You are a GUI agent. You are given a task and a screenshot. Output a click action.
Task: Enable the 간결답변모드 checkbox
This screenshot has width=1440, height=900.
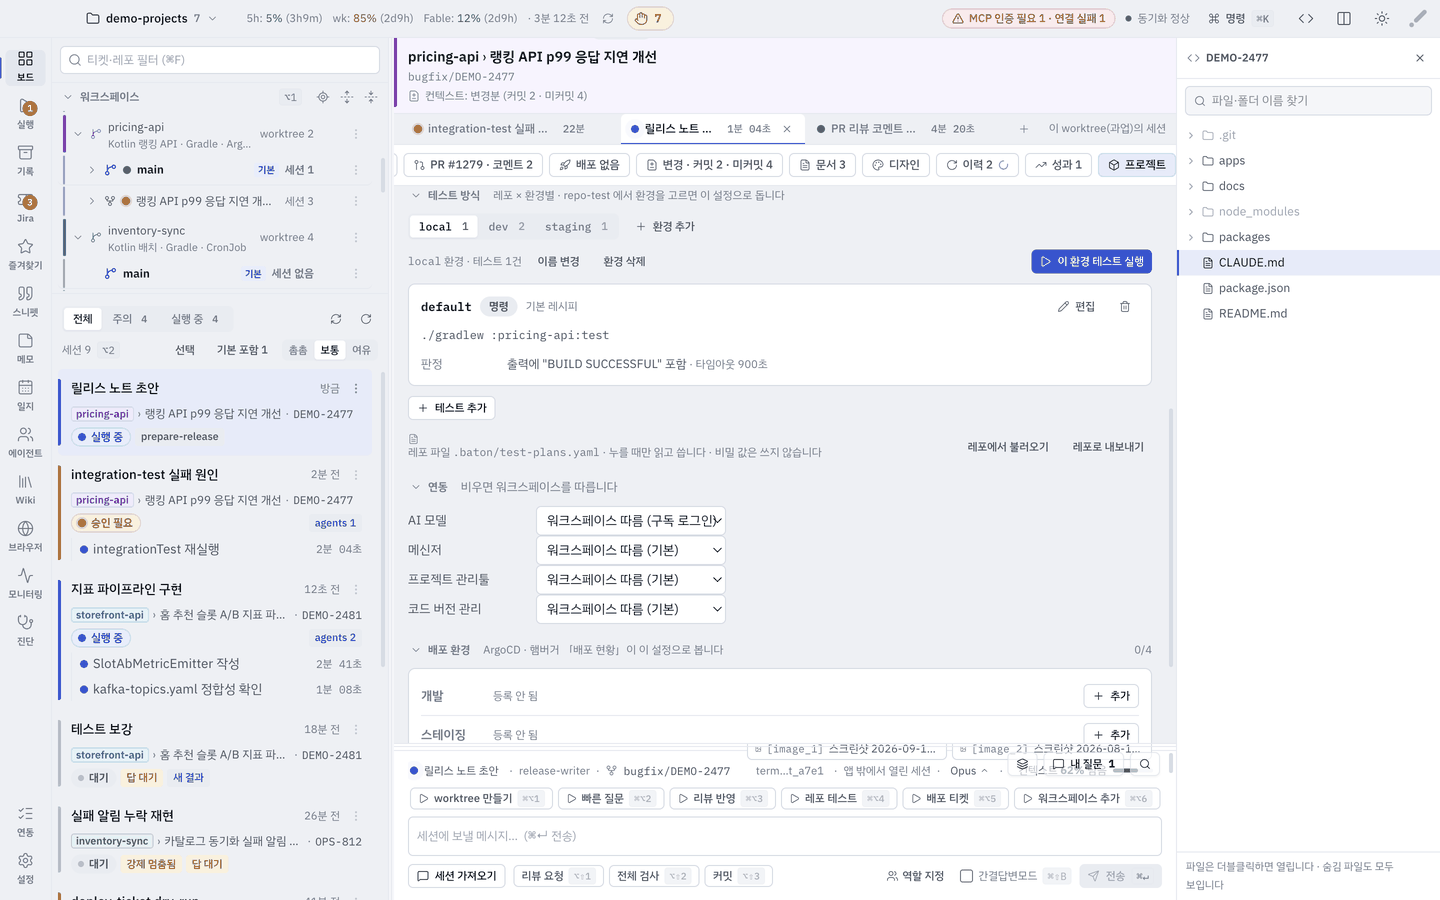coord(966,876)
